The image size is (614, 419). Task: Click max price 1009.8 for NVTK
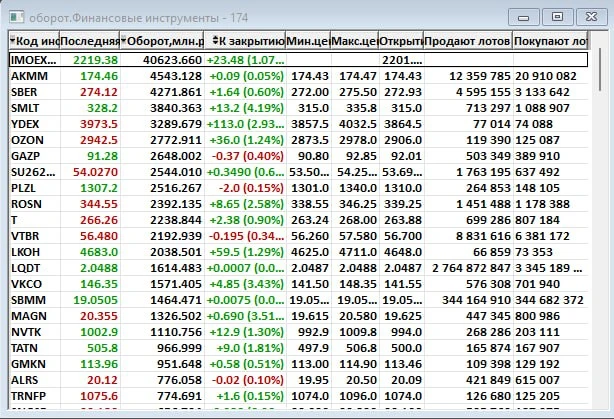358,332
